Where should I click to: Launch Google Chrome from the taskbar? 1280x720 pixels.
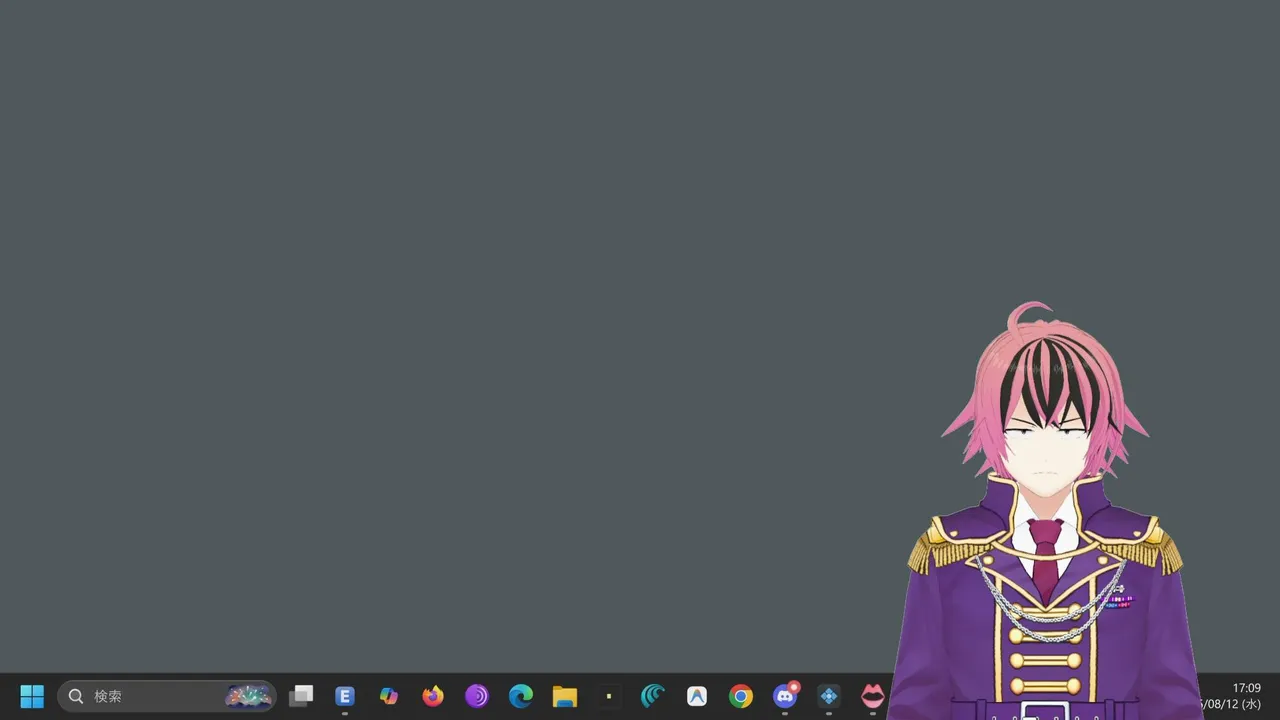pyautogui.click(x=741, y=696)
